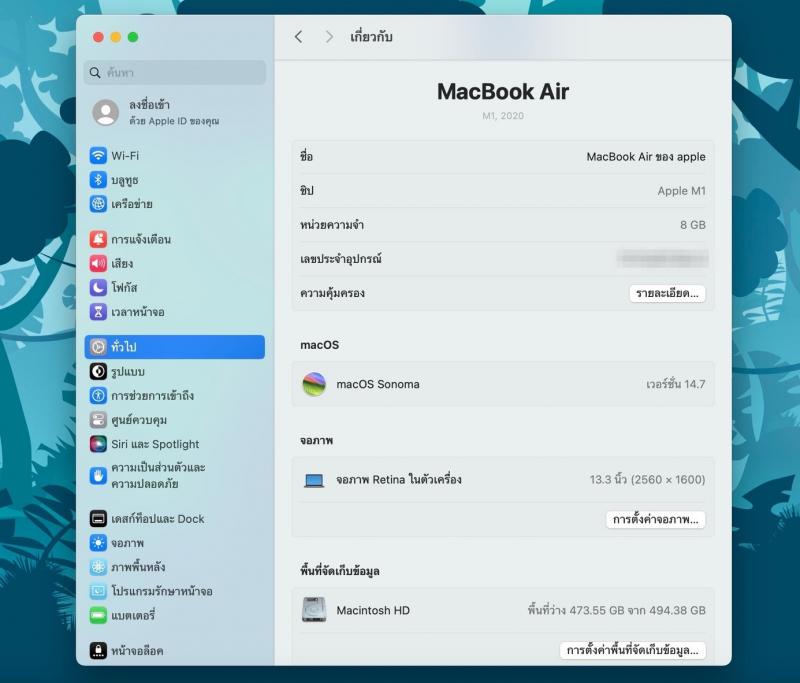Open the Battery (แบตเตอรี่) icon
Image resolution: width=800 pixels, height=683 pixels.
point(98,615)
